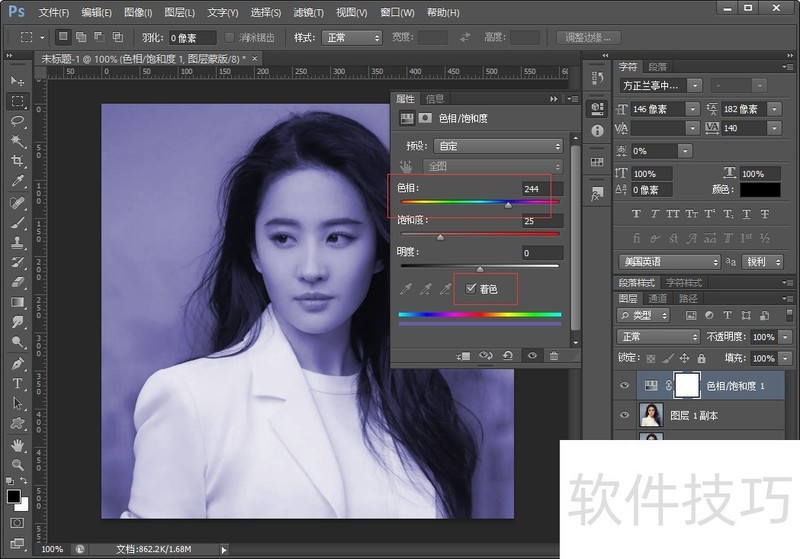Switch to the 字符样式 tab
This screenshot has width=800, height=559.
[684, 283]
